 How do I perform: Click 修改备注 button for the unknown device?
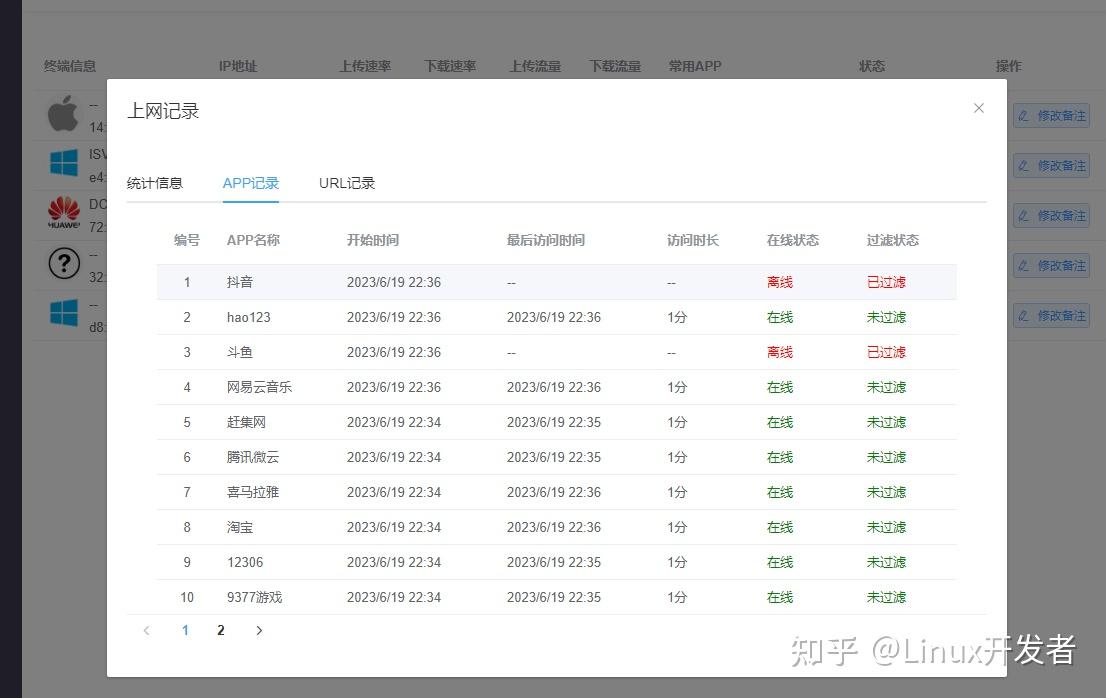(x=1052, y=266)
